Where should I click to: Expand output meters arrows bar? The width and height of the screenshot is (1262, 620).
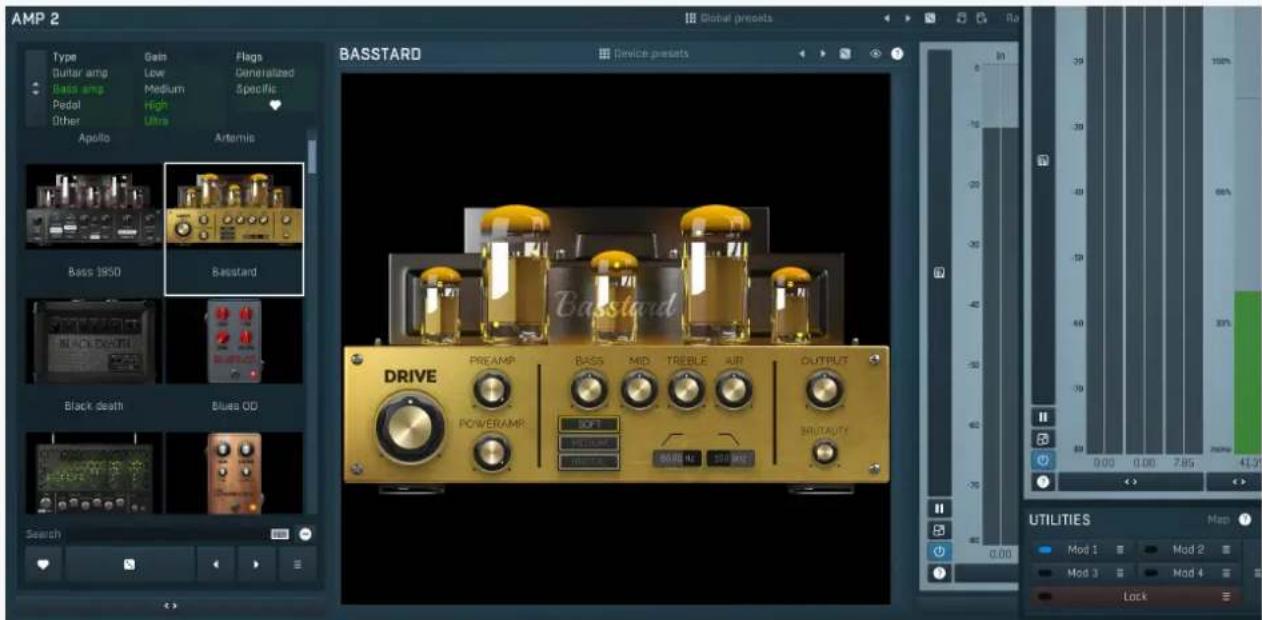1131,482
